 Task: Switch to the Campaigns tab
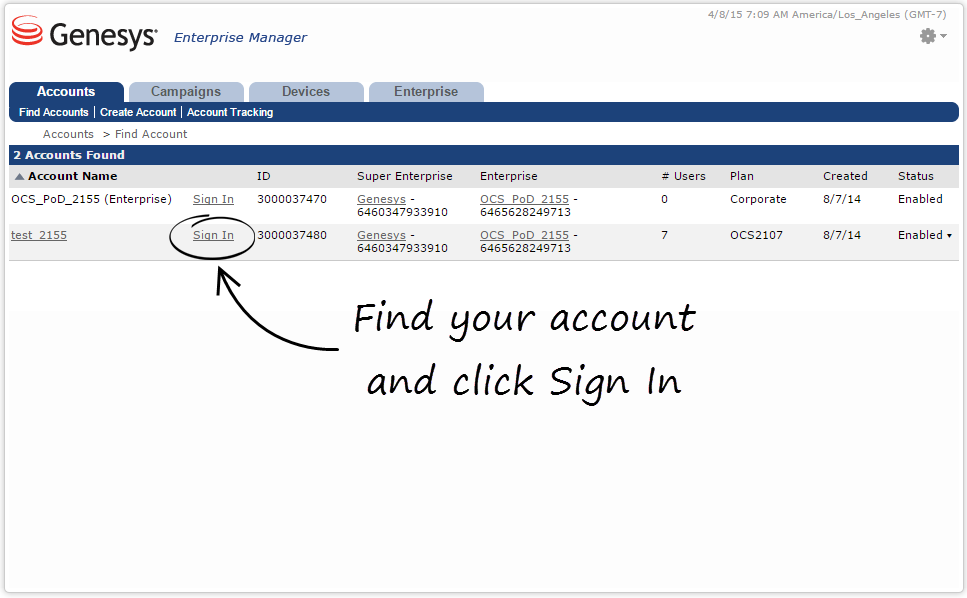pyautogui.click(x=186, y=92)
